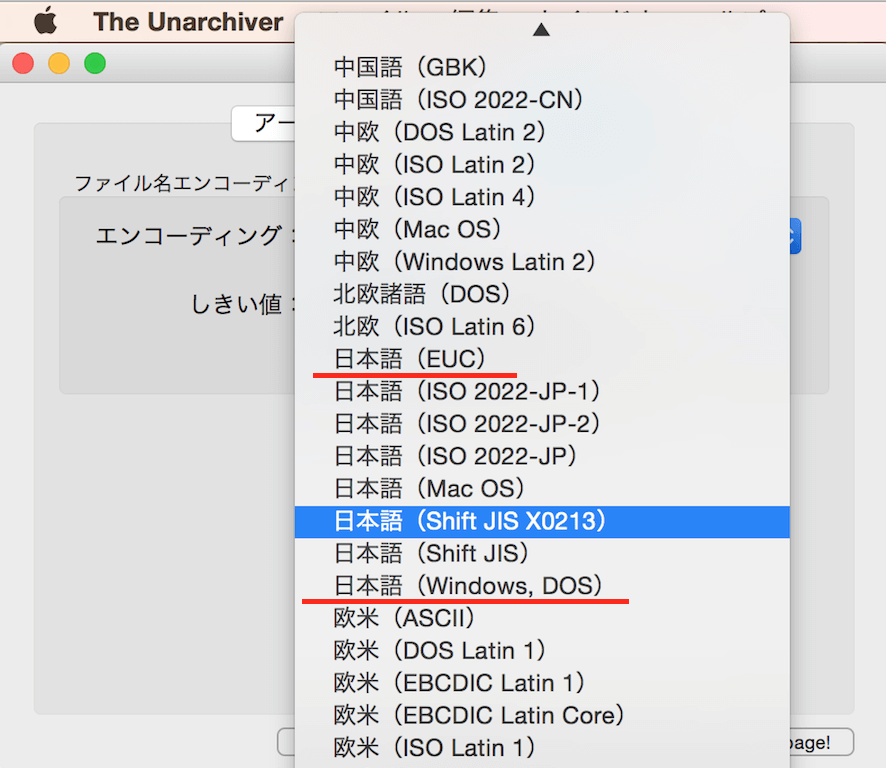Click the green zoom window button
This screenshot has width=886, height=768.
[95, 63]
